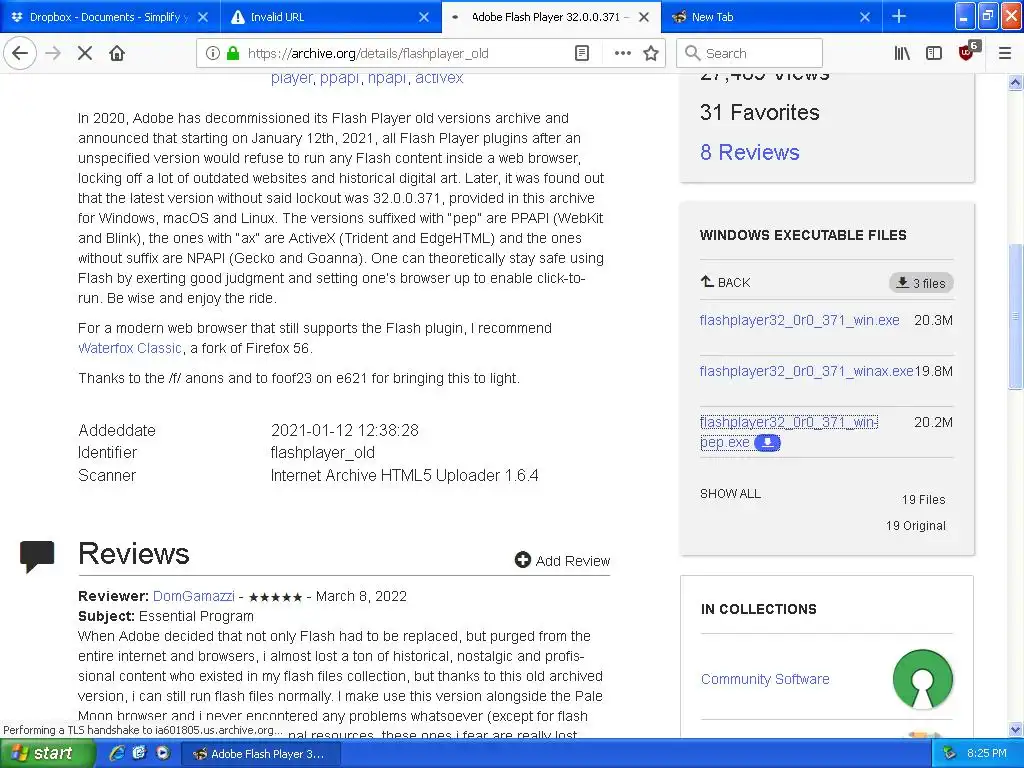
Task: Focus the browser Search box
Action: coord(750,53)
